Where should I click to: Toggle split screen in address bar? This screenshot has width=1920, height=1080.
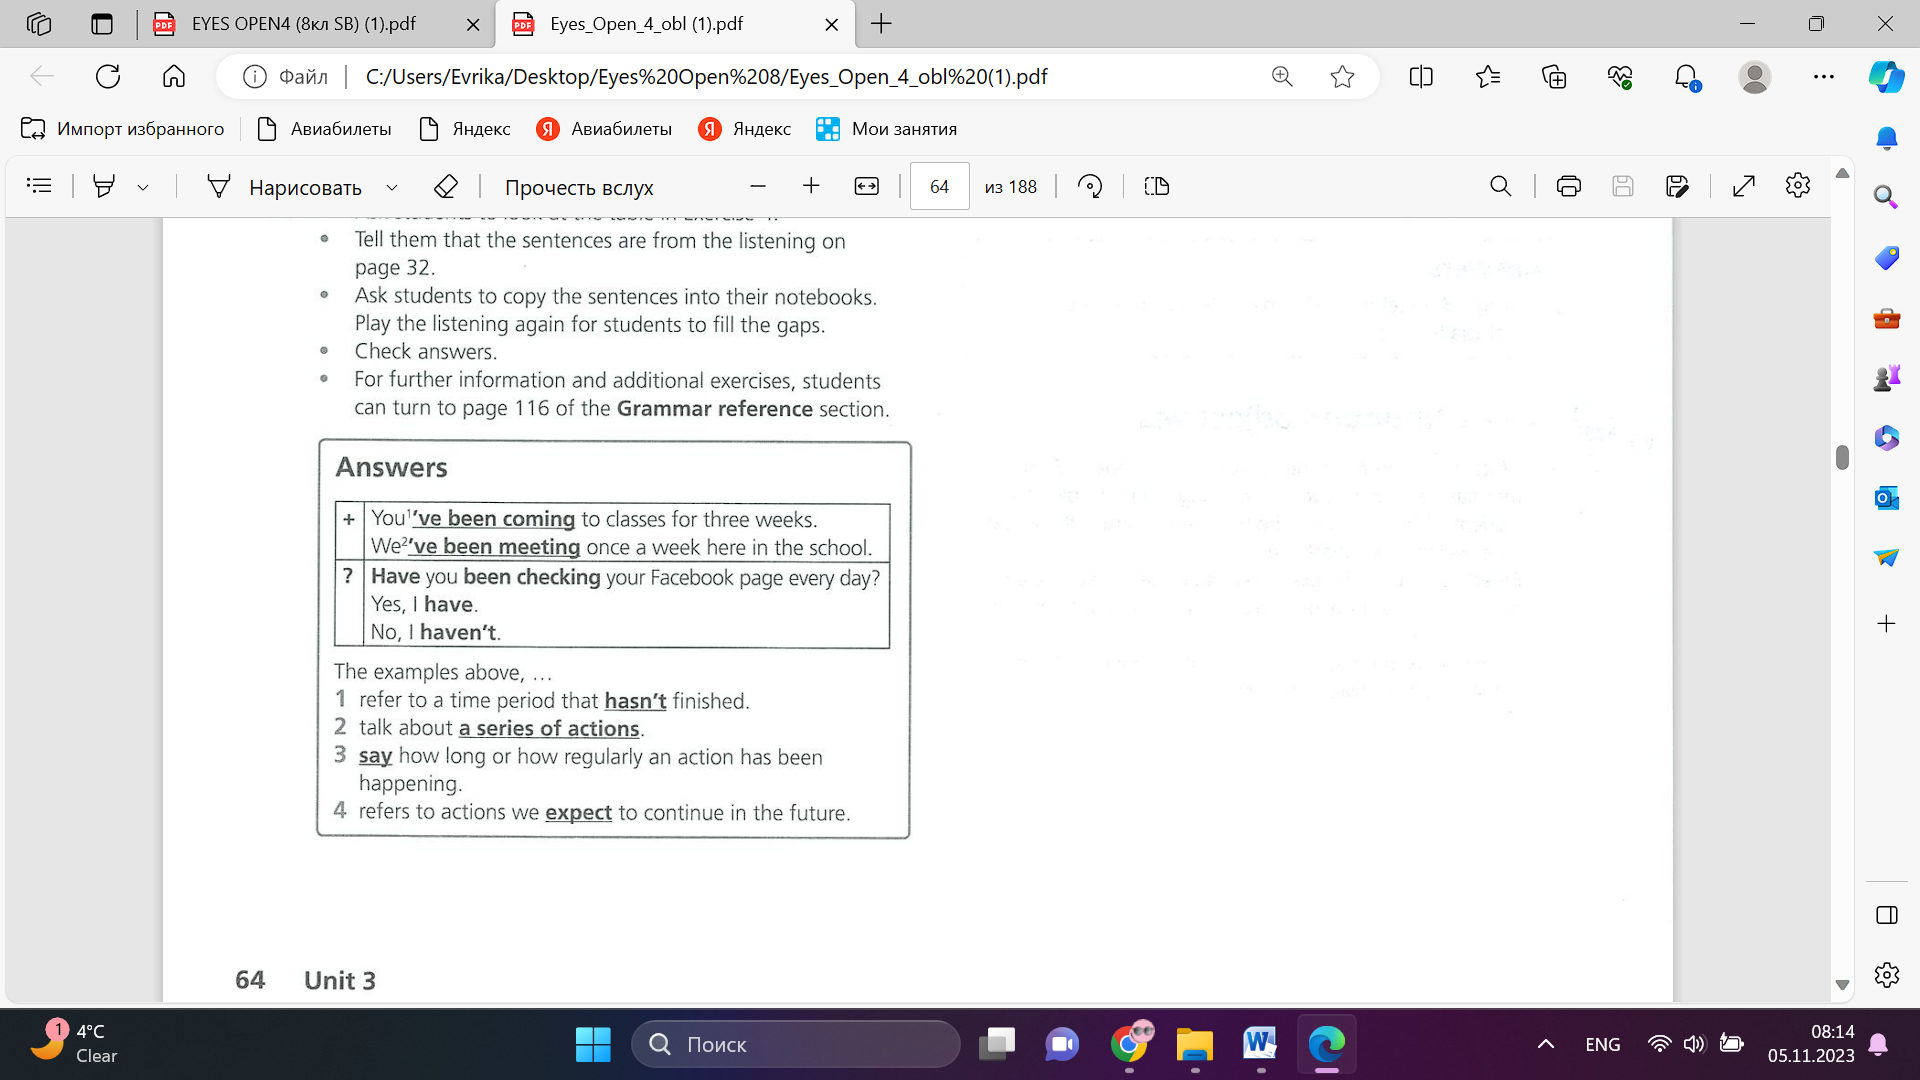(1420, 77)
